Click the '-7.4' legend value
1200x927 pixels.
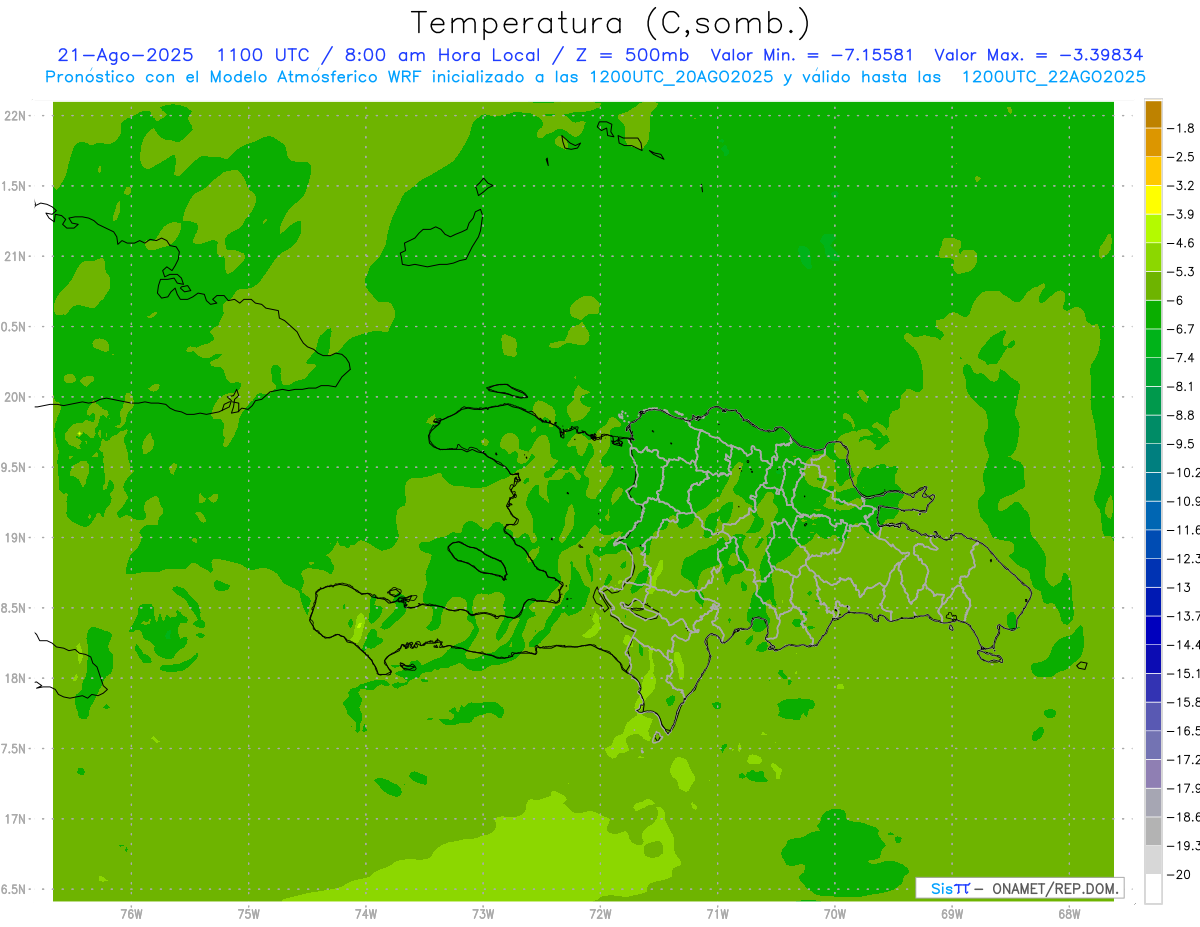tap(1182, 358)
